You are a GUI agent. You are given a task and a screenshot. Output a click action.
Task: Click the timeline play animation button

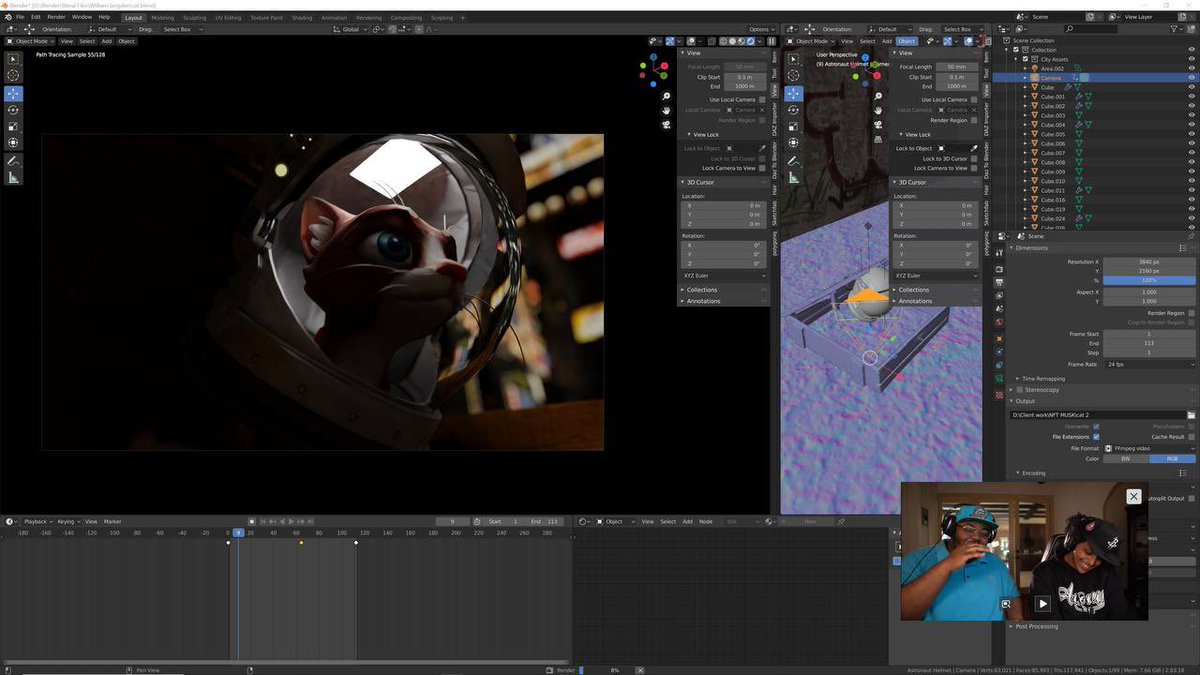(x=290, y=521)
